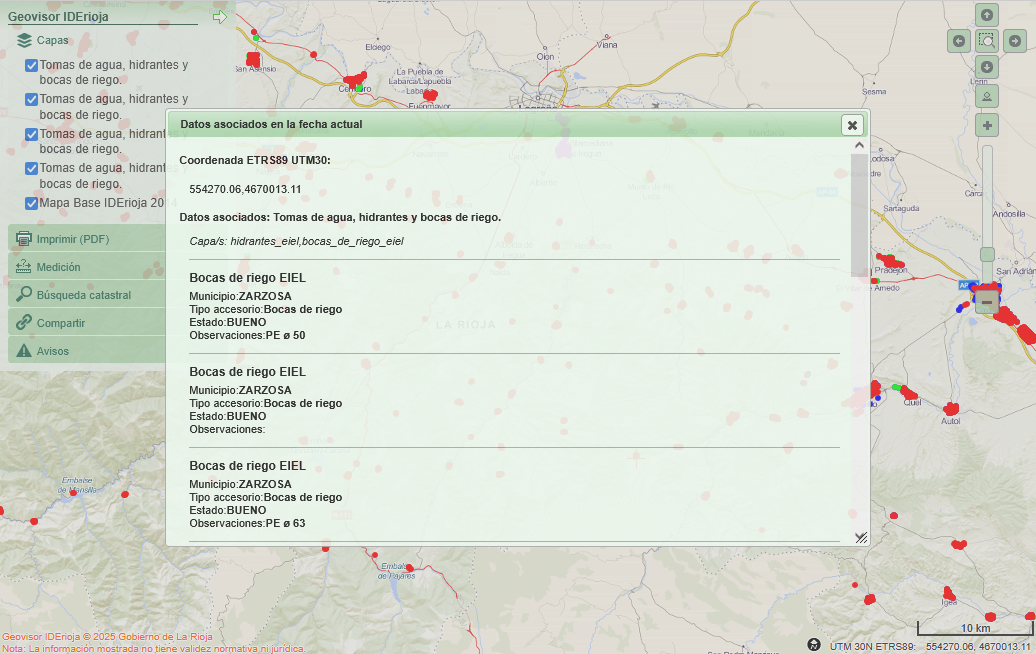Click the dialog's vertical scrollbar thumb
This screenshot has width=1036, height=654.
click(x=859, y=215)
